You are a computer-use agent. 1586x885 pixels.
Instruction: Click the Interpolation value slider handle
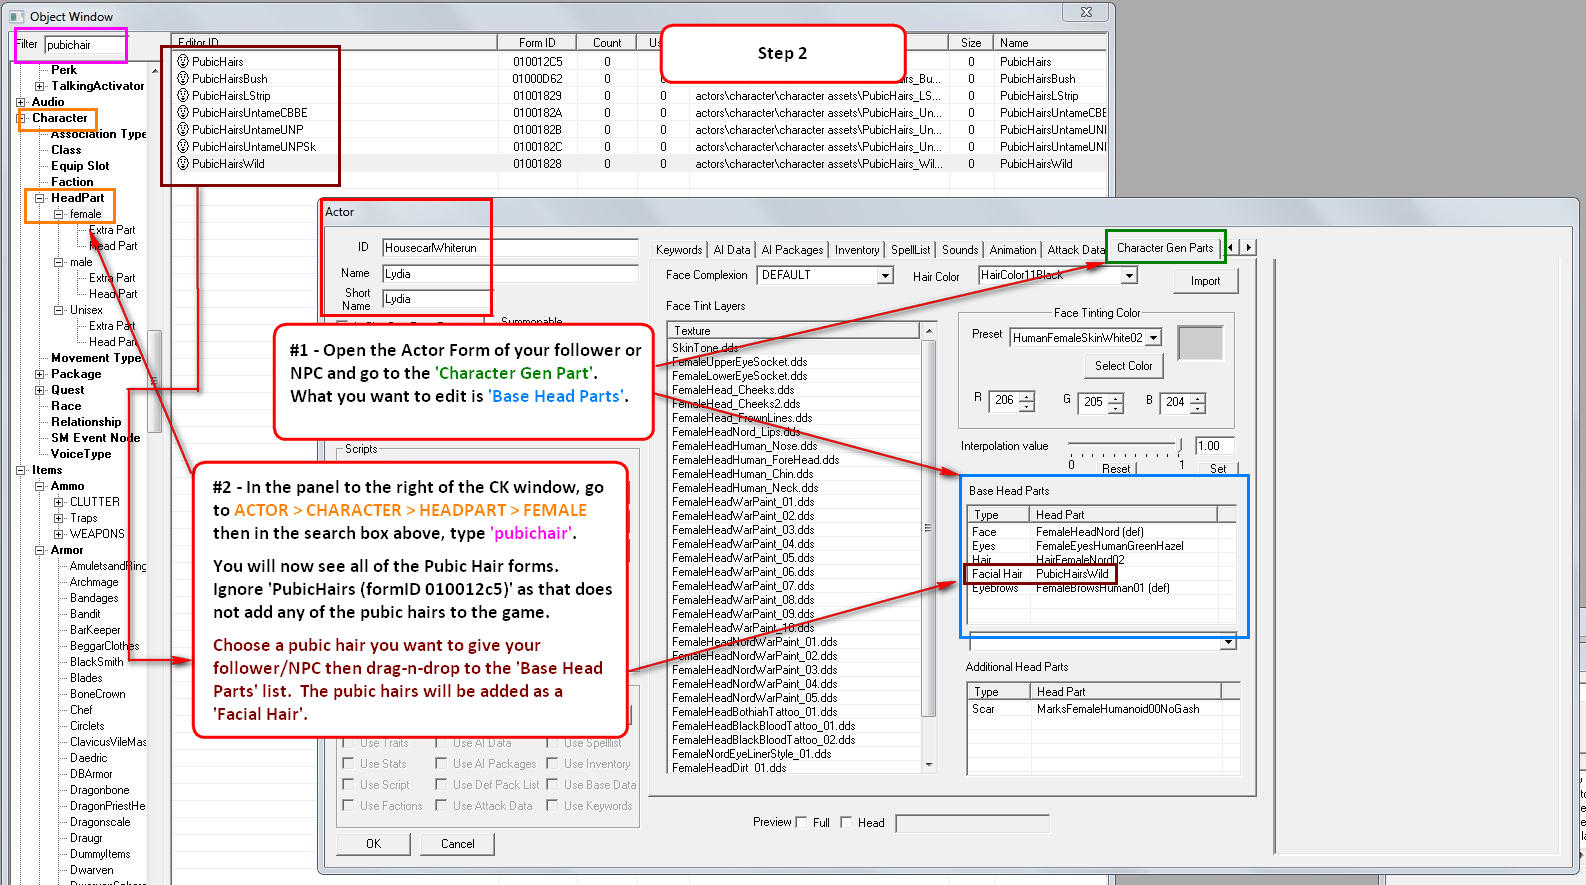(x=1180, y=445)
